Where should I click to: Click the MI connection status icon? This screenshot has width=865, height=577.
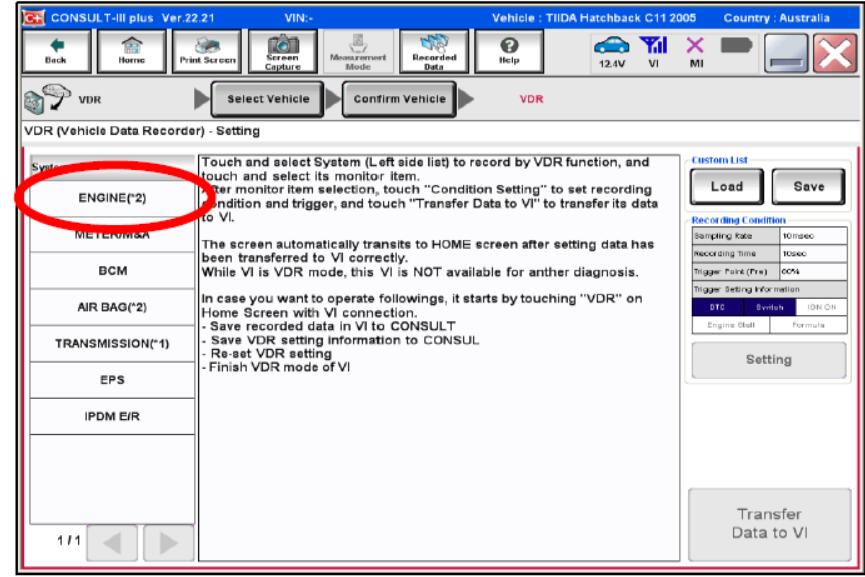tap(696, 52)
